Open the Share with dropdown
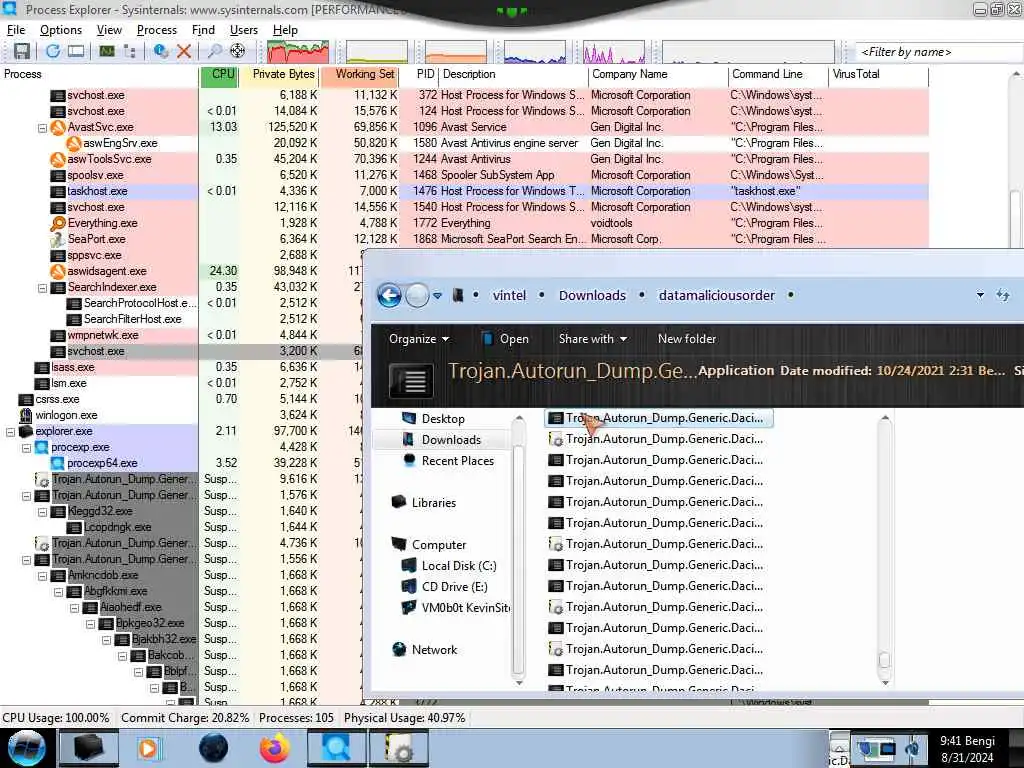Image resolution: width=1024 pixels, height=768 pixels. point(592,339)
